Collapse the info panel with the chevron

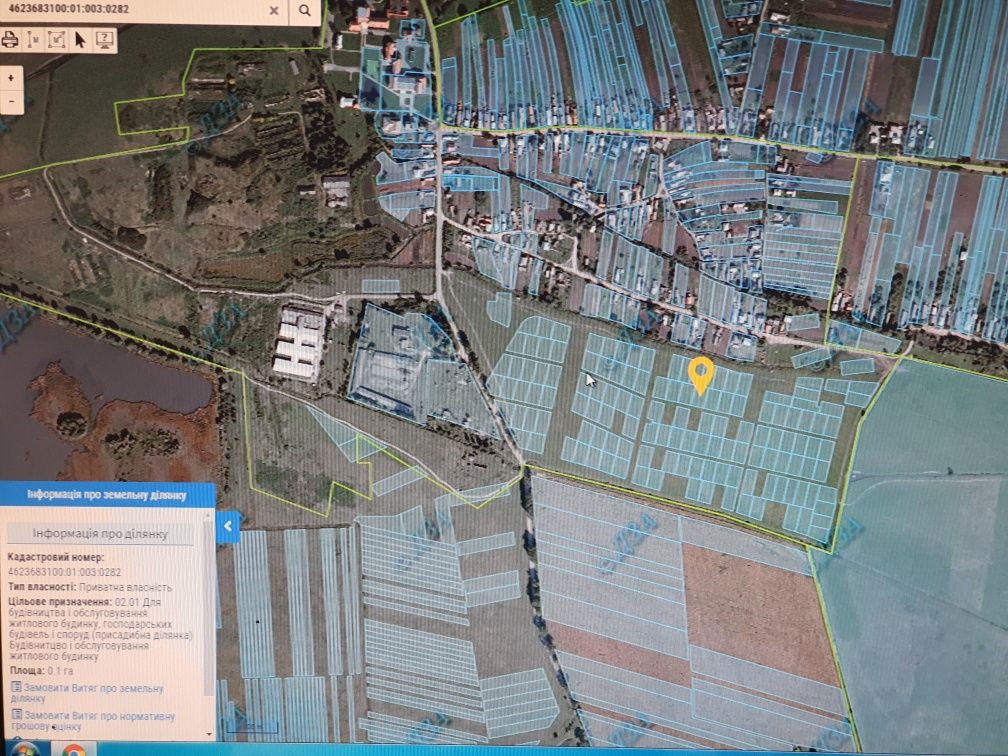click(228, 526)
